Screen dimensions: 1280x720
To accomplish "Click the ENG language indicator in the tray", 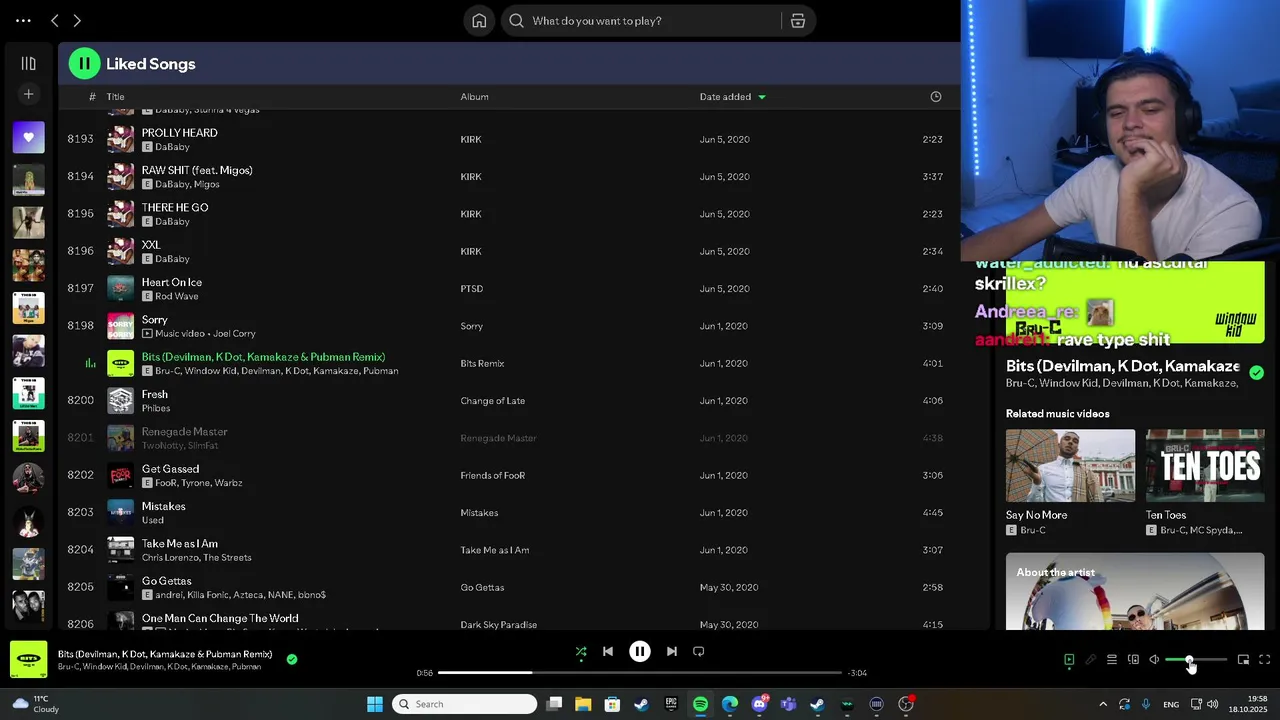I will 1170,705.
